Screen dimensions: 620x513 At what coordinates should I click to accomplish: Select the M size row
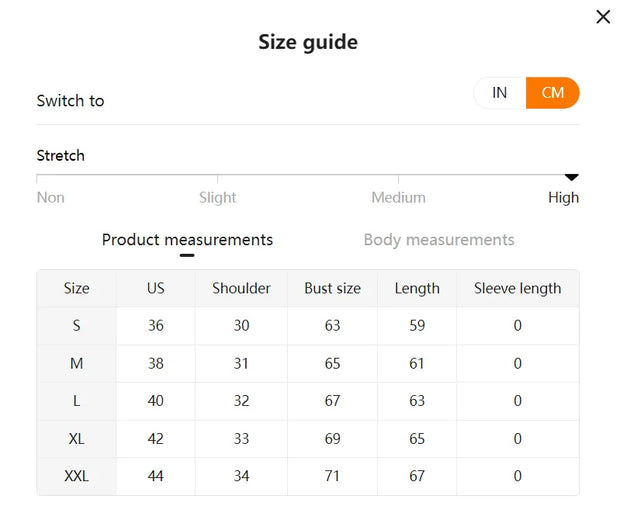pyautogui.click(x=77, y=364)
